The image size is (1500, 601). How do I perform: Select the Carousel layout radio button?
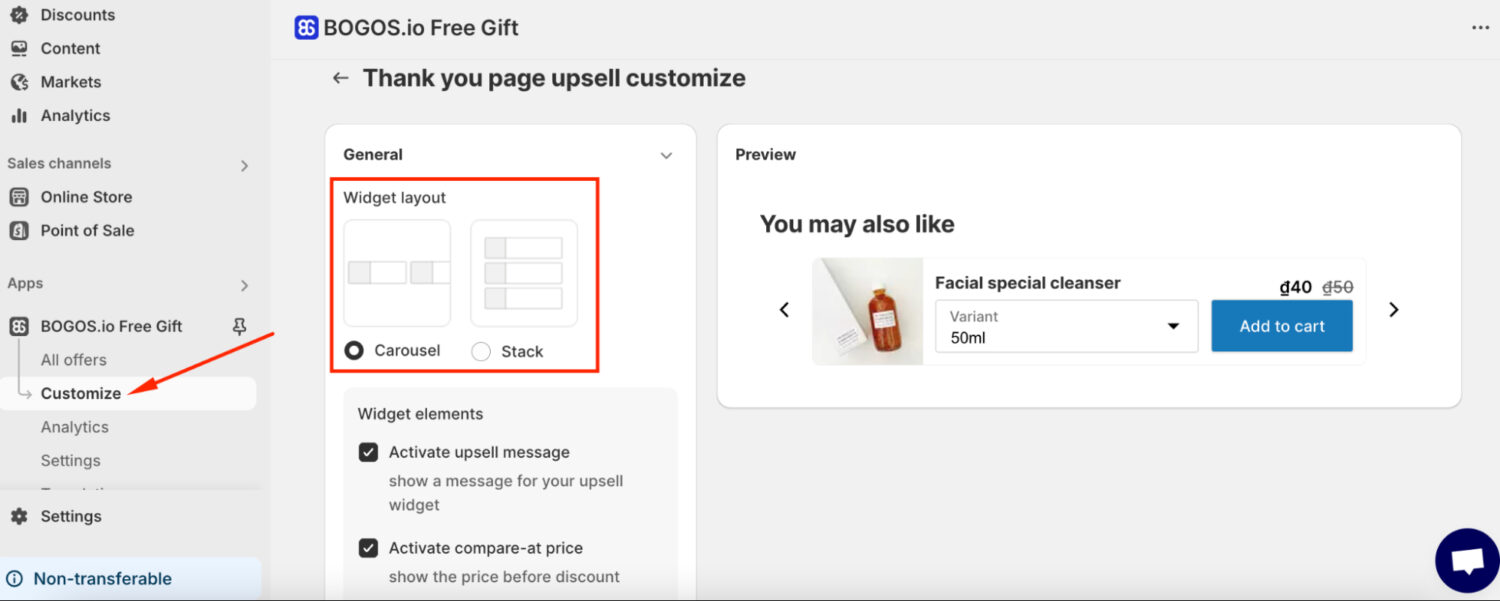click(x=354, y=351)
